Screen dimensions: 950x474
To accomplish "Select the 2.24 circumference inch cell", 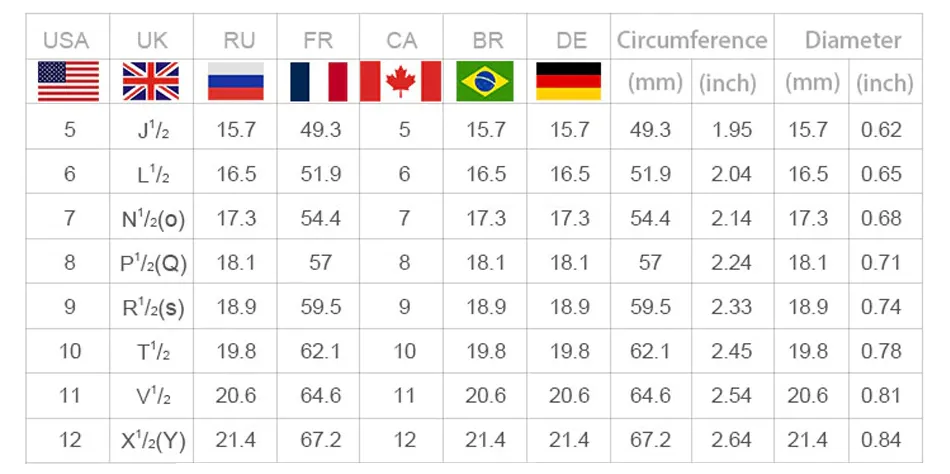I will (x=731, y=262).
